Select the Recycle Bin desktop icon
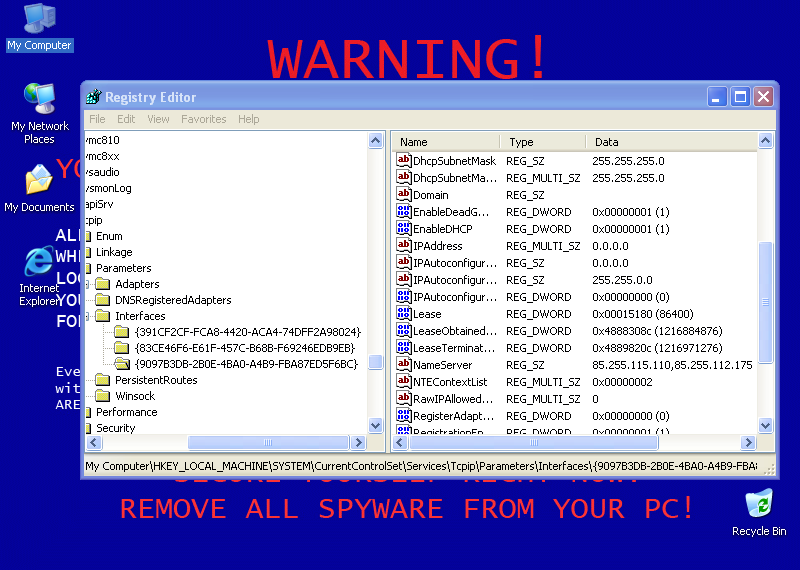Viewport: 800px width, 570px height. (x=759, y=512)
